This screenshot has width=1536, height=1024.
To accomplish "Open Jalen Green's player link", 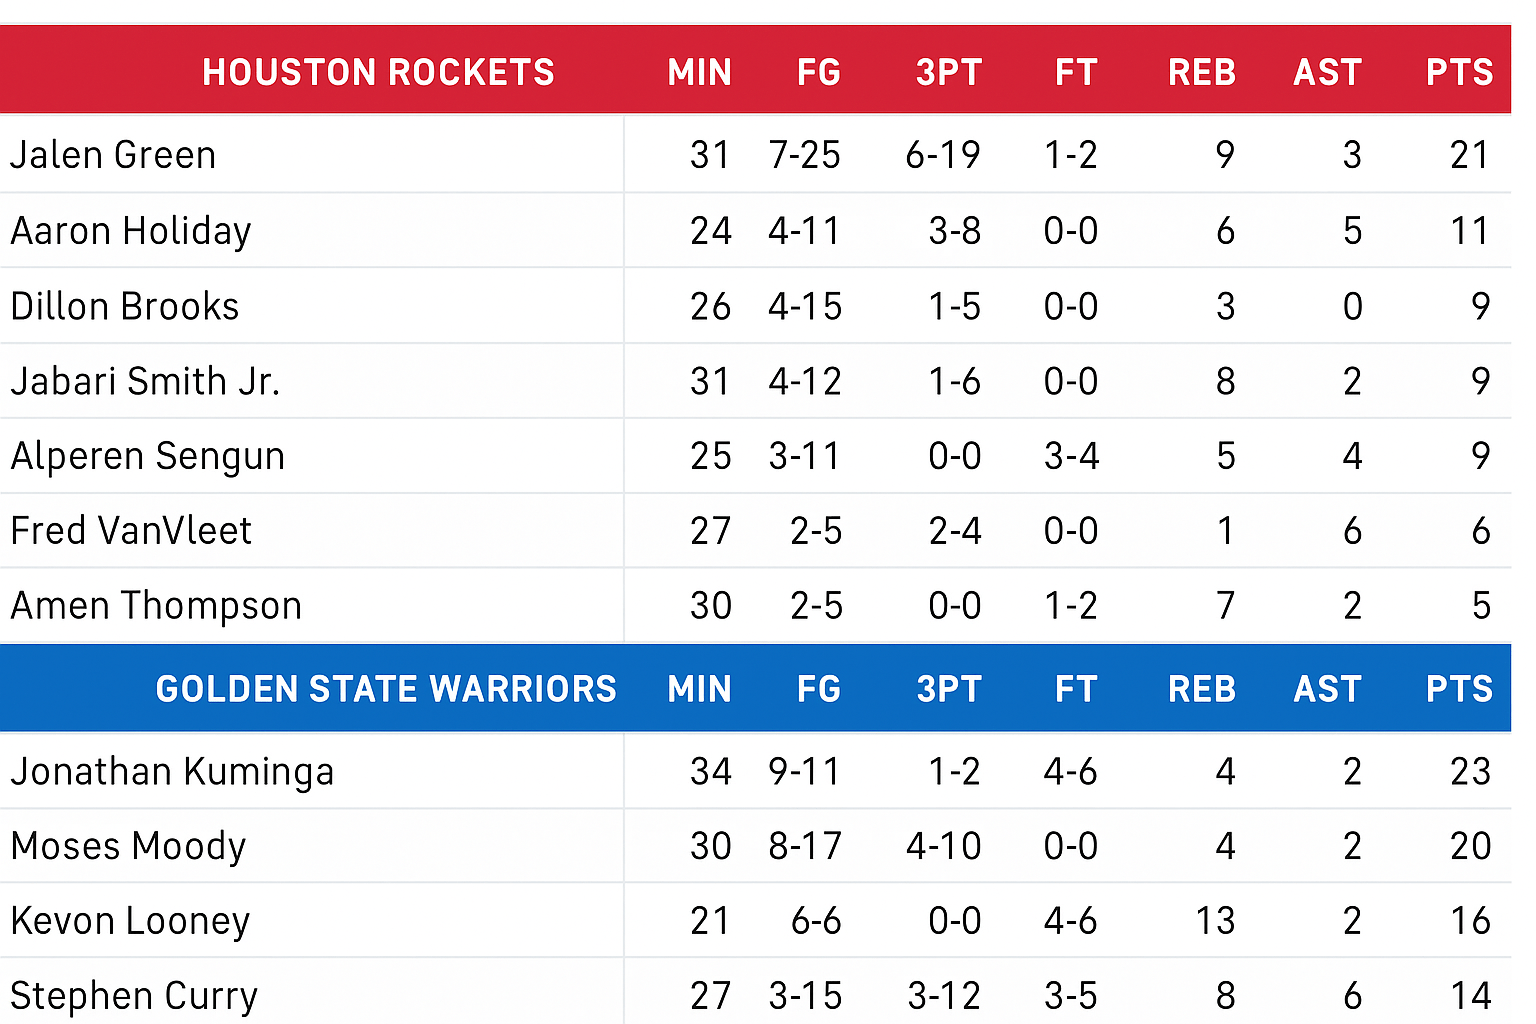I will click(x=113, y=155).
